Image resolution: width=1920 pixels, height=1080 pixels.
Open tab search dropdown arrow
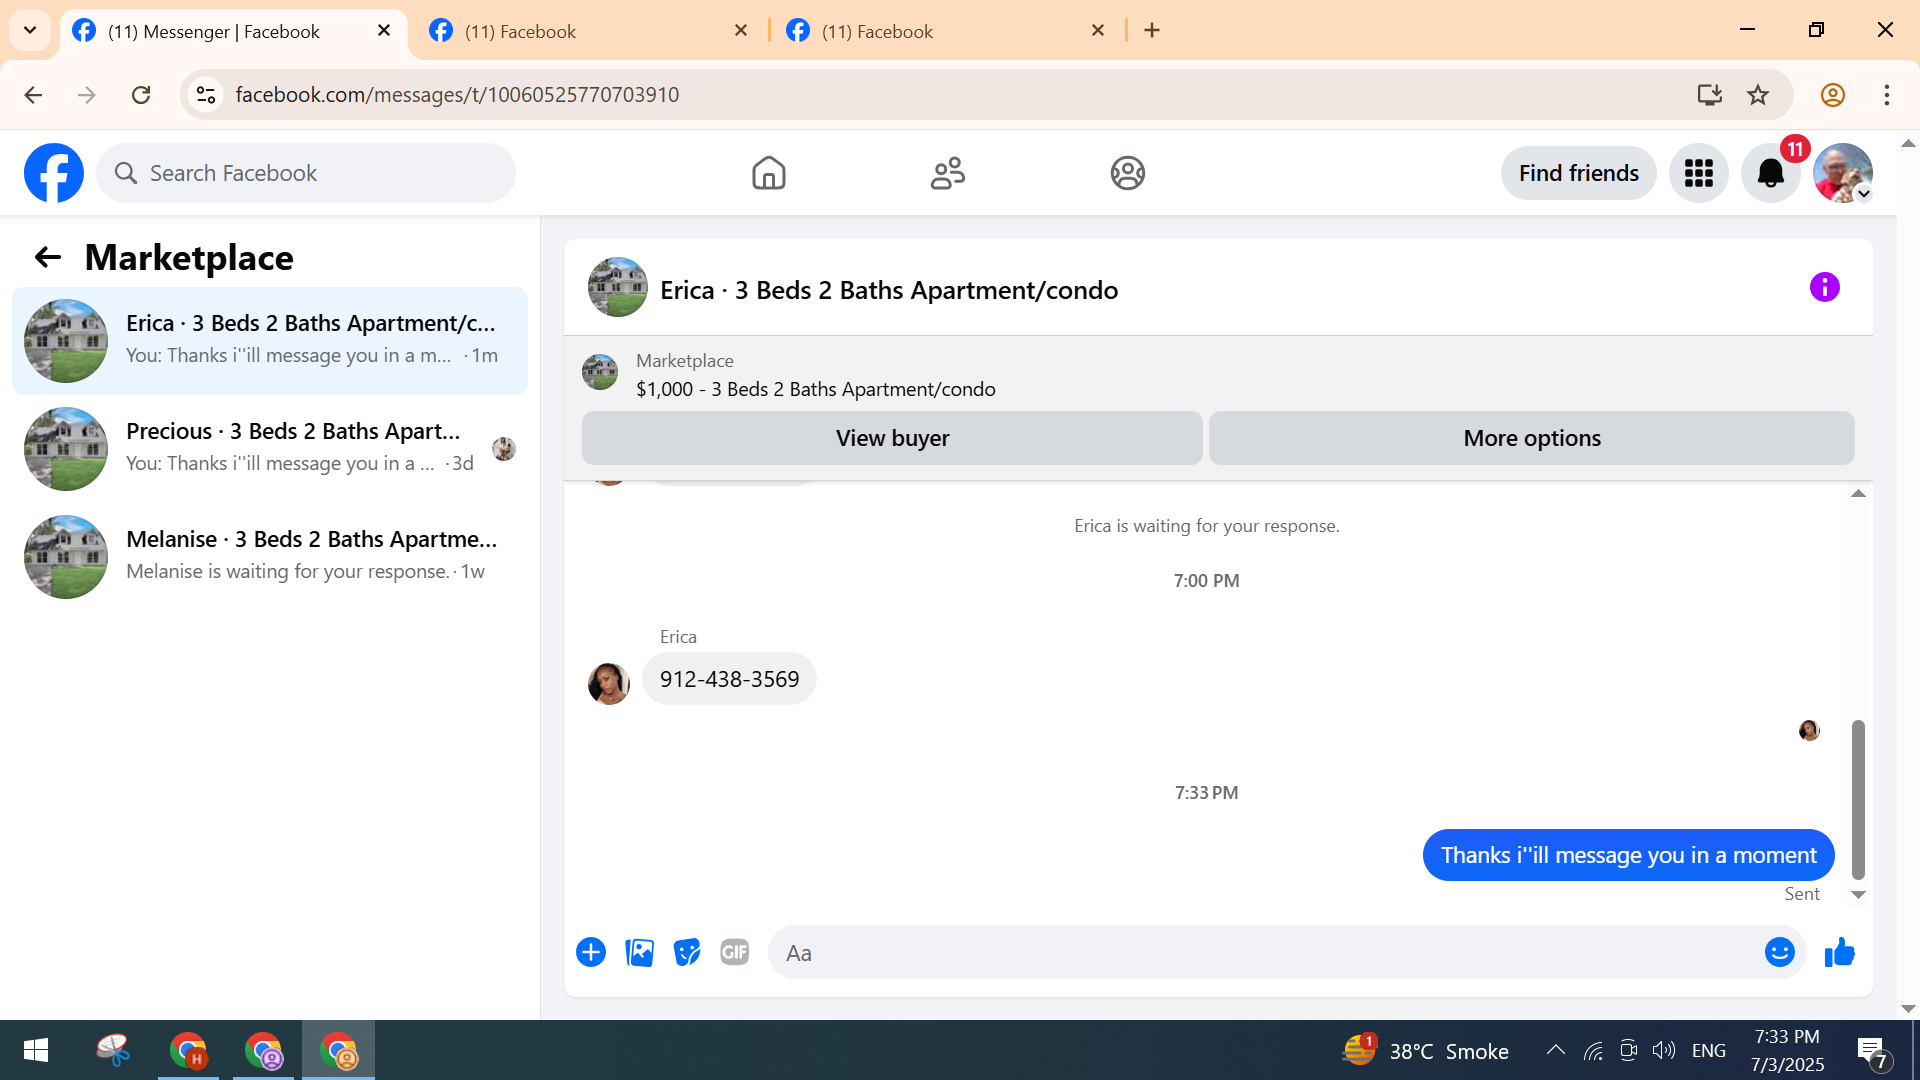[30, 30]
